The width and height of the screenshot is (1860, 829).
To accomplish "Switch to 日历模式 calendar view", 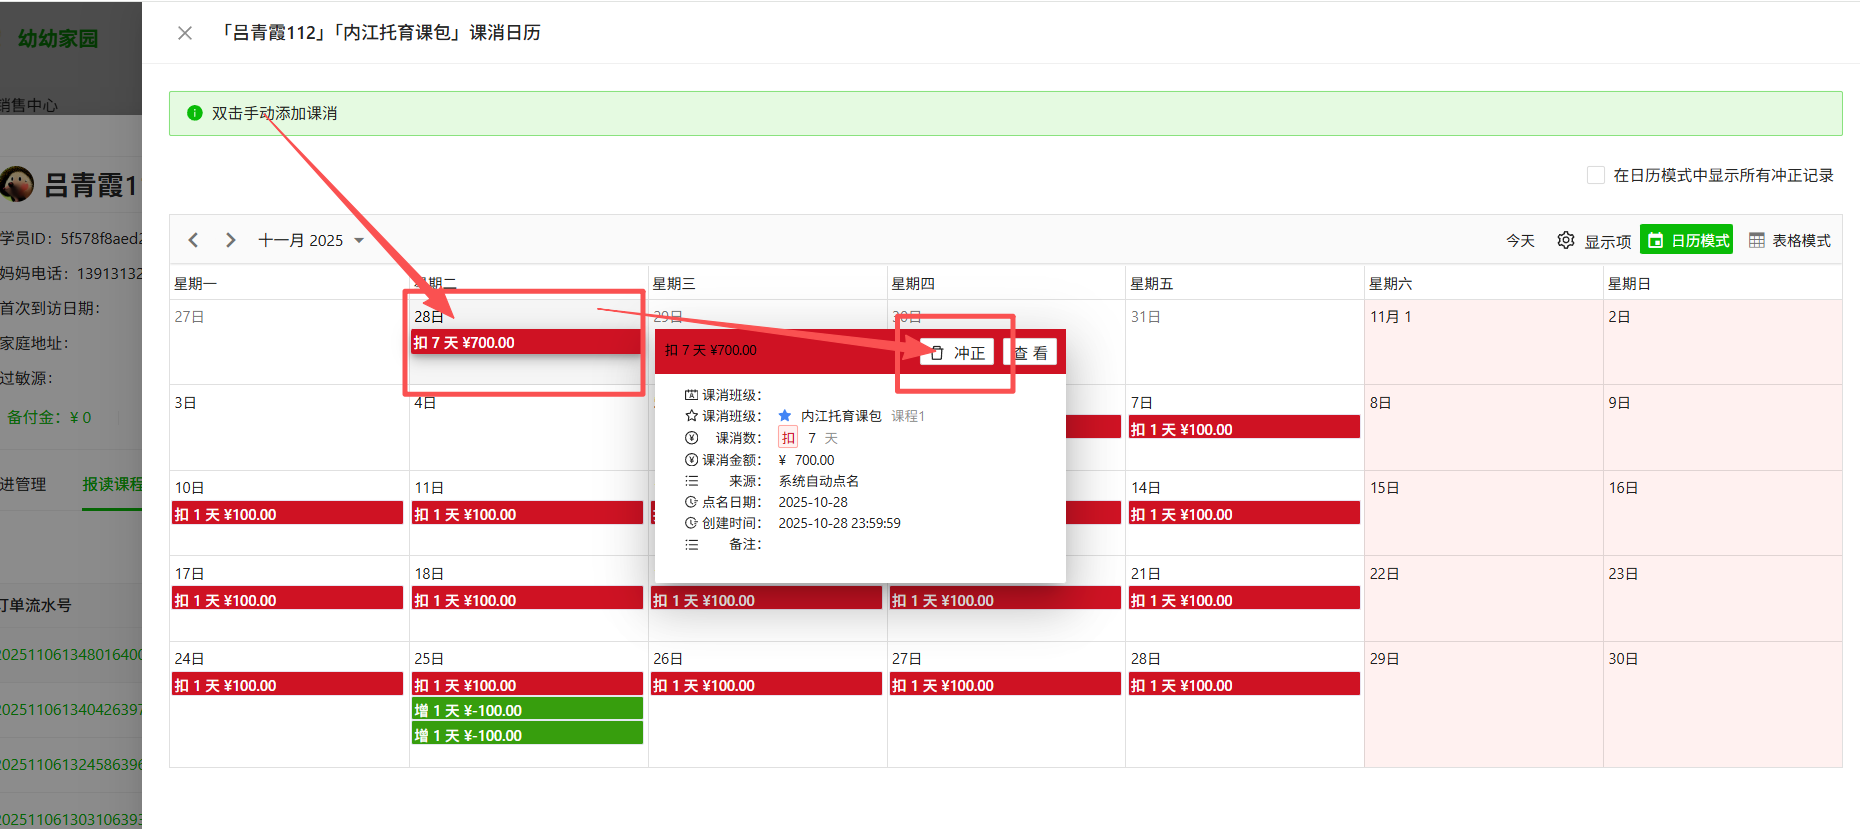I will pyautogui.click(x=1687, y=240).
